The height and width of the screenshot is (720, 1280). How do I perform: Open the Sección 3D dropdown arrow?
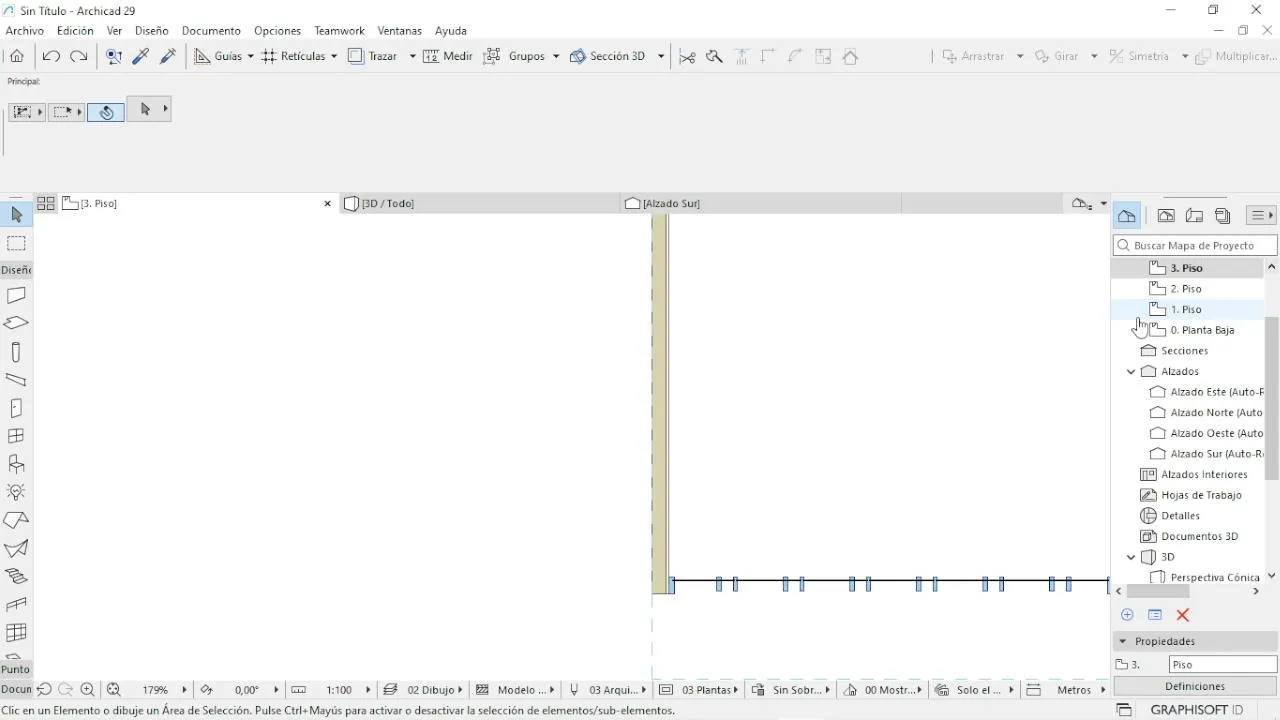pyautogui.click(x=661, y=57)
